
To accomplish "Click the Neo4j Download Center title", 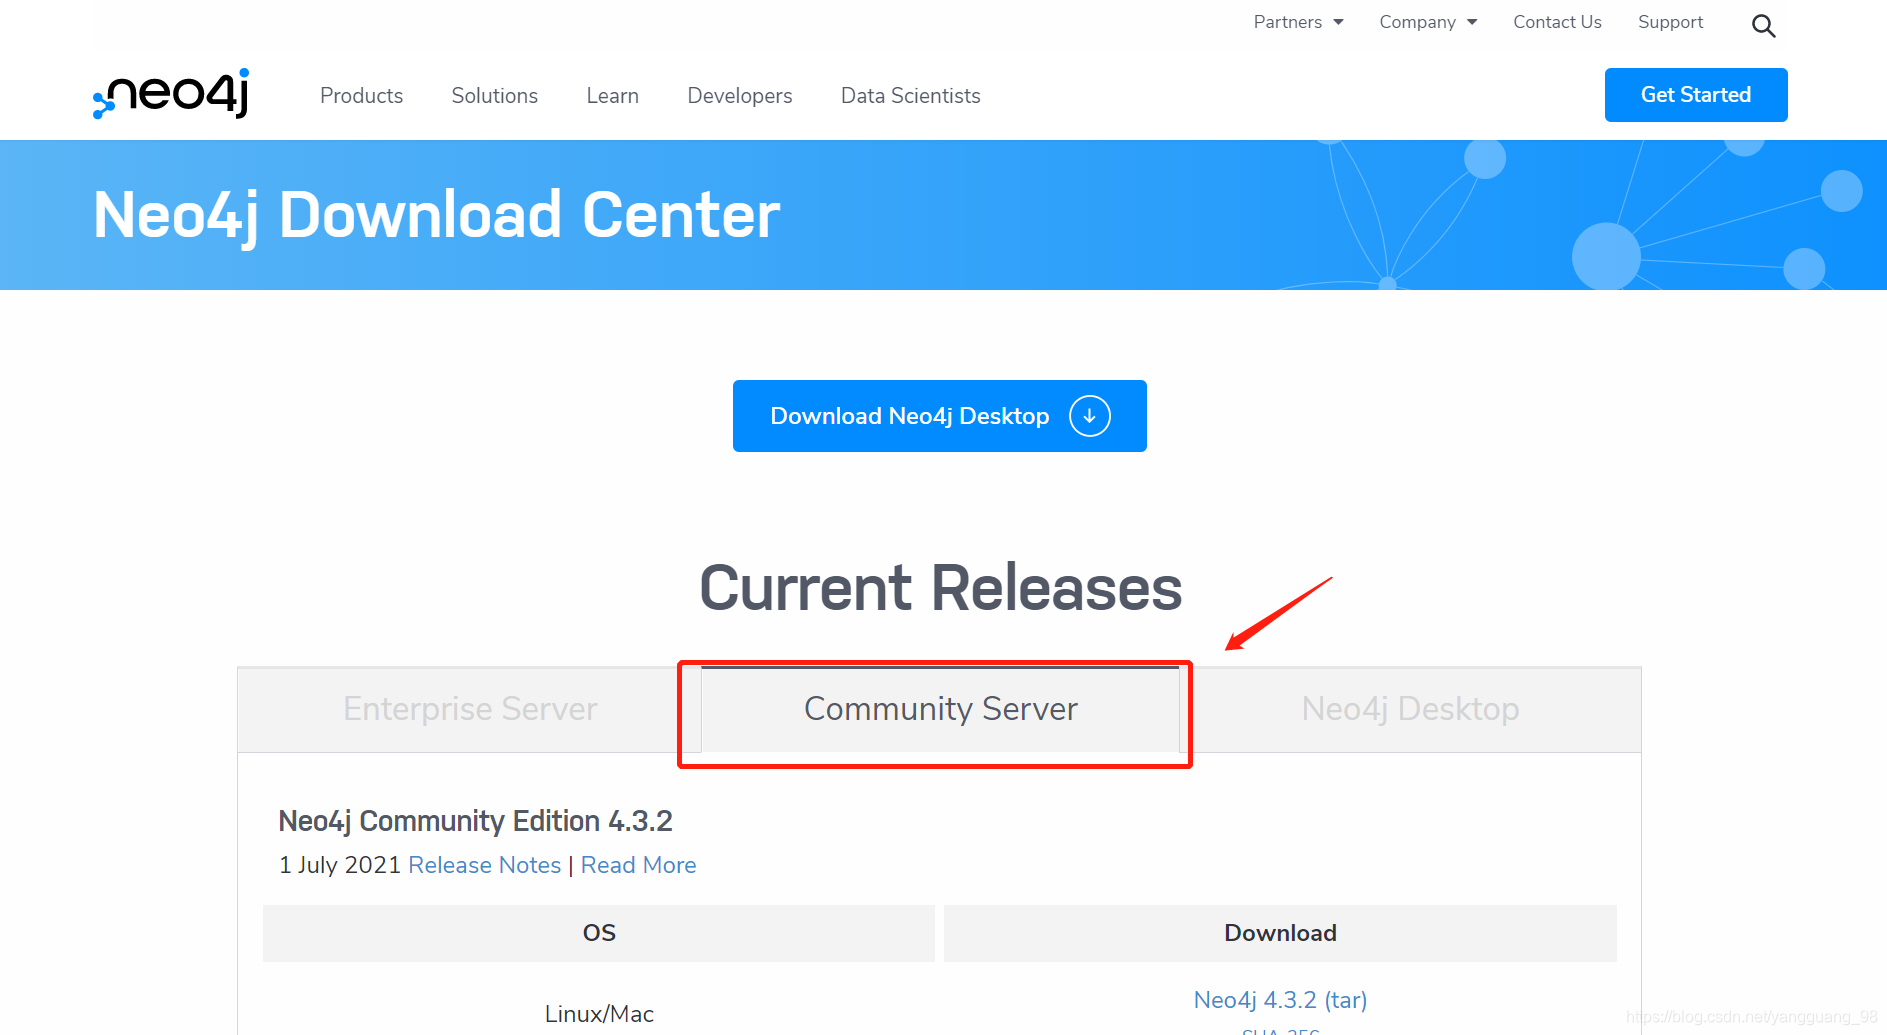I will click(x=436, y=215).
